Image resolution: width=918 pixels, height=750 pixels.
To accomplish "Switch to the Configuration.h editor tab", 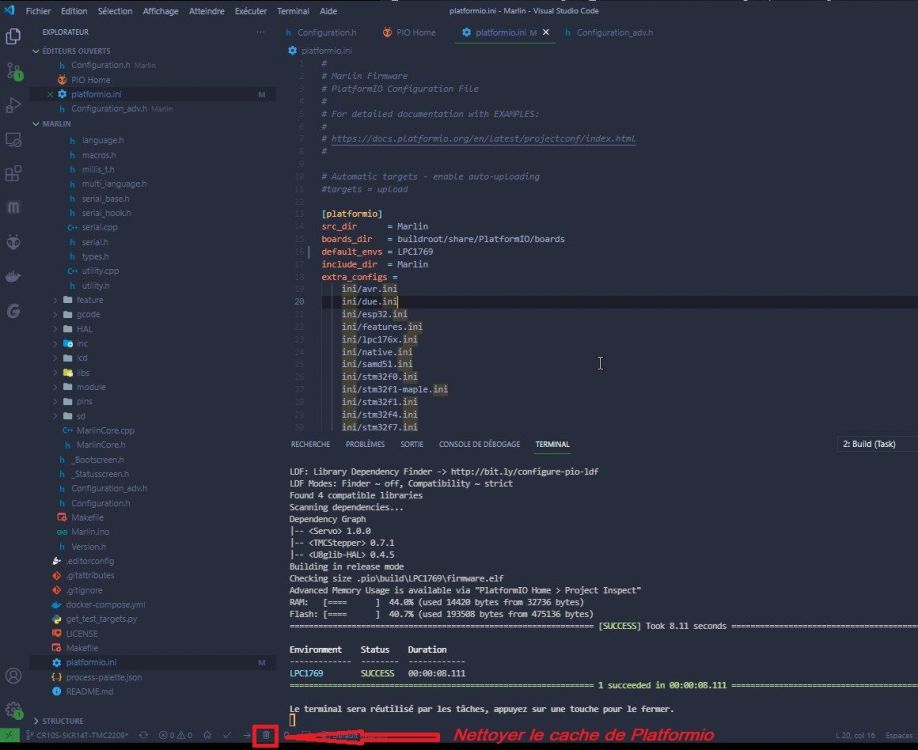I will [321, 33].
